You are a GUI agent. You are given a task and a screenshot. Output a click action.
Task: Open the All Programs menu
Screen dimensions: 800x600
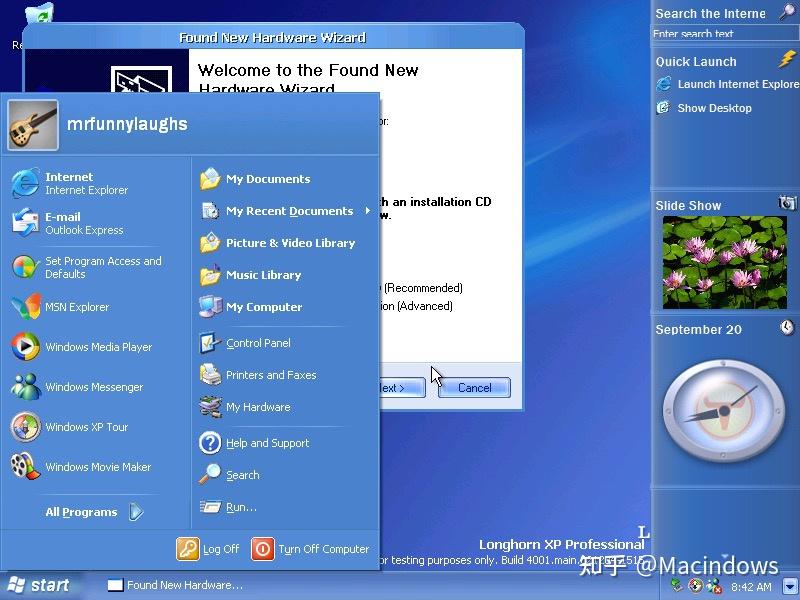[x=81, y=512]
